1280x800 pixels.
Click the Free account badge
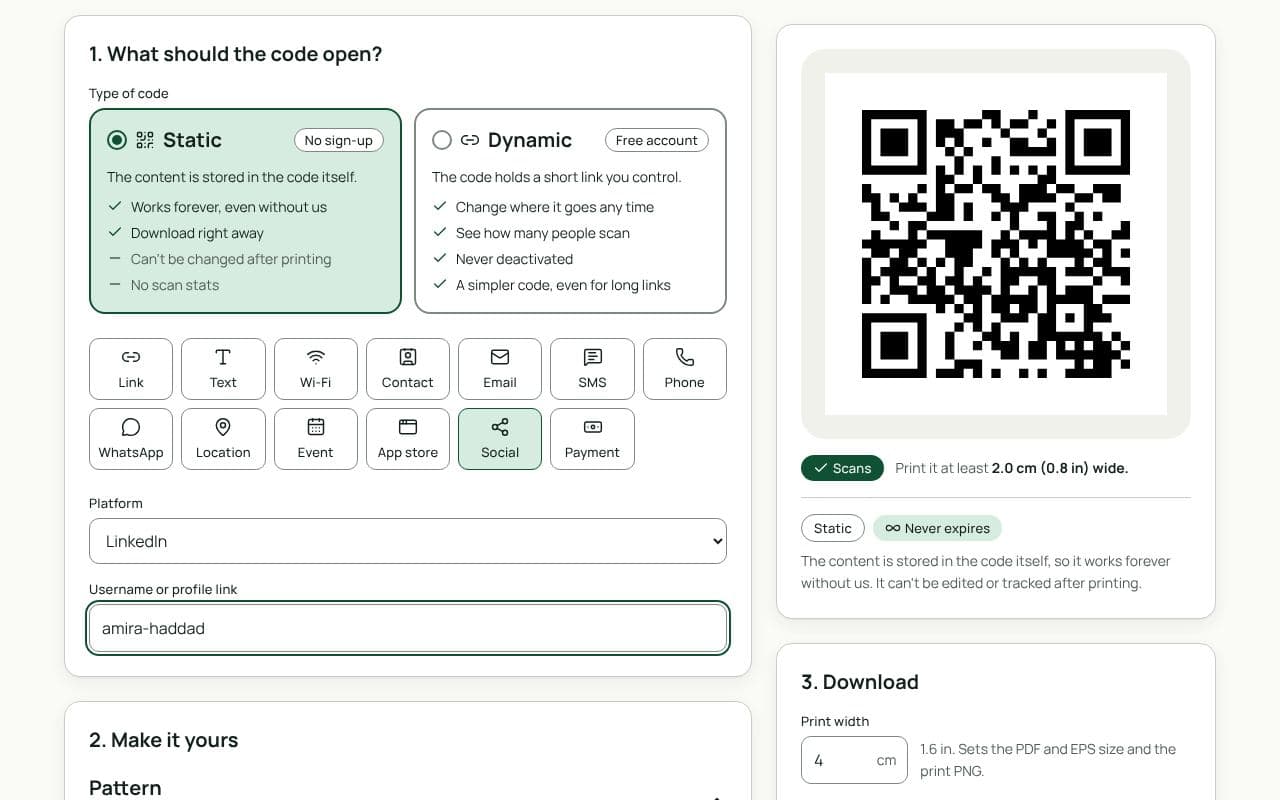[x=657, y=140]
